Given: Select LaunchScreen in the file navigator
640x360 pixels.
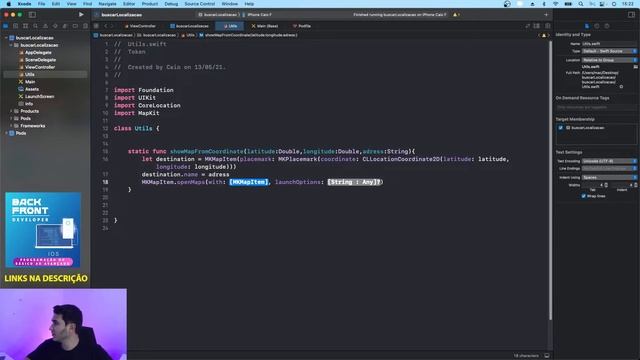Looking at the screenshot, I should [39, 96].
